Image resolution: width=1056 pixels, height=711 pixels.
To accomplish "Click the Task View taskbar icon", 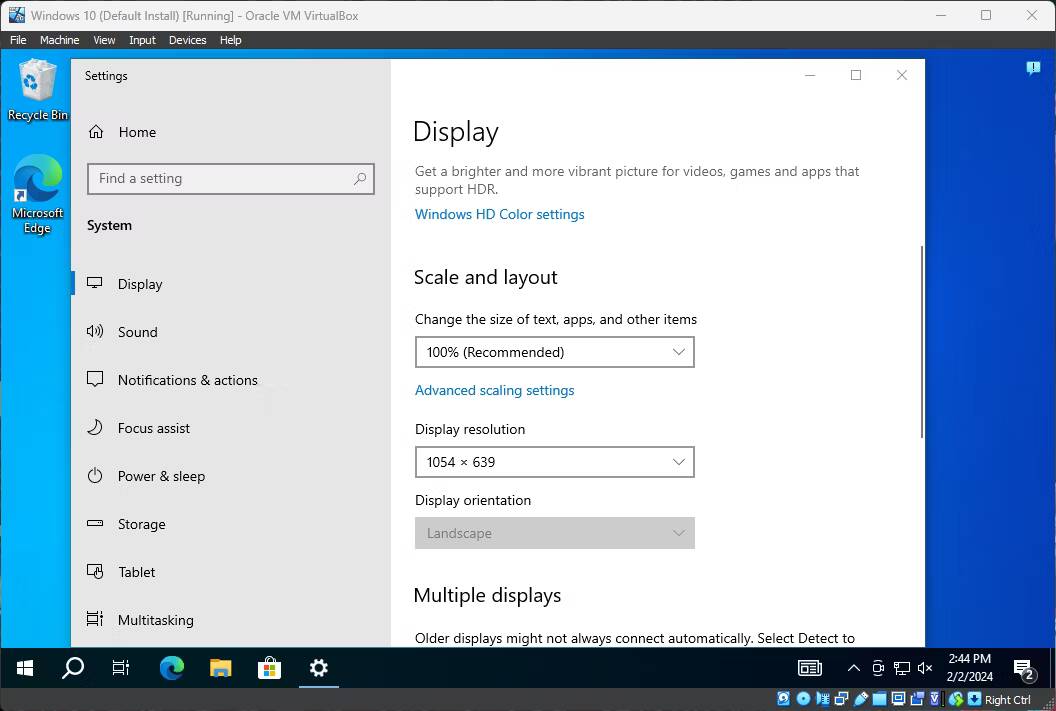I will tap(121, 668).
